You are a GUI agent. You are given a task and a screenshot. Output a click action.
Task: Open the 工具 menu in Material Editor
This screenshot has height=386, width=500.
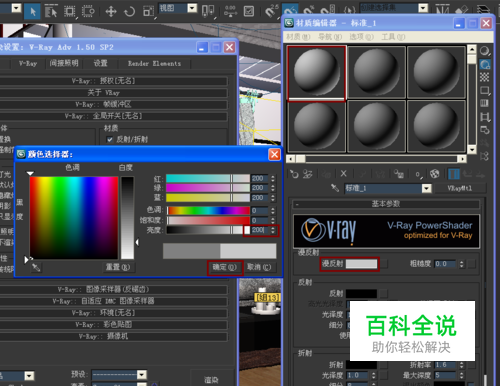tap(393, 37)
